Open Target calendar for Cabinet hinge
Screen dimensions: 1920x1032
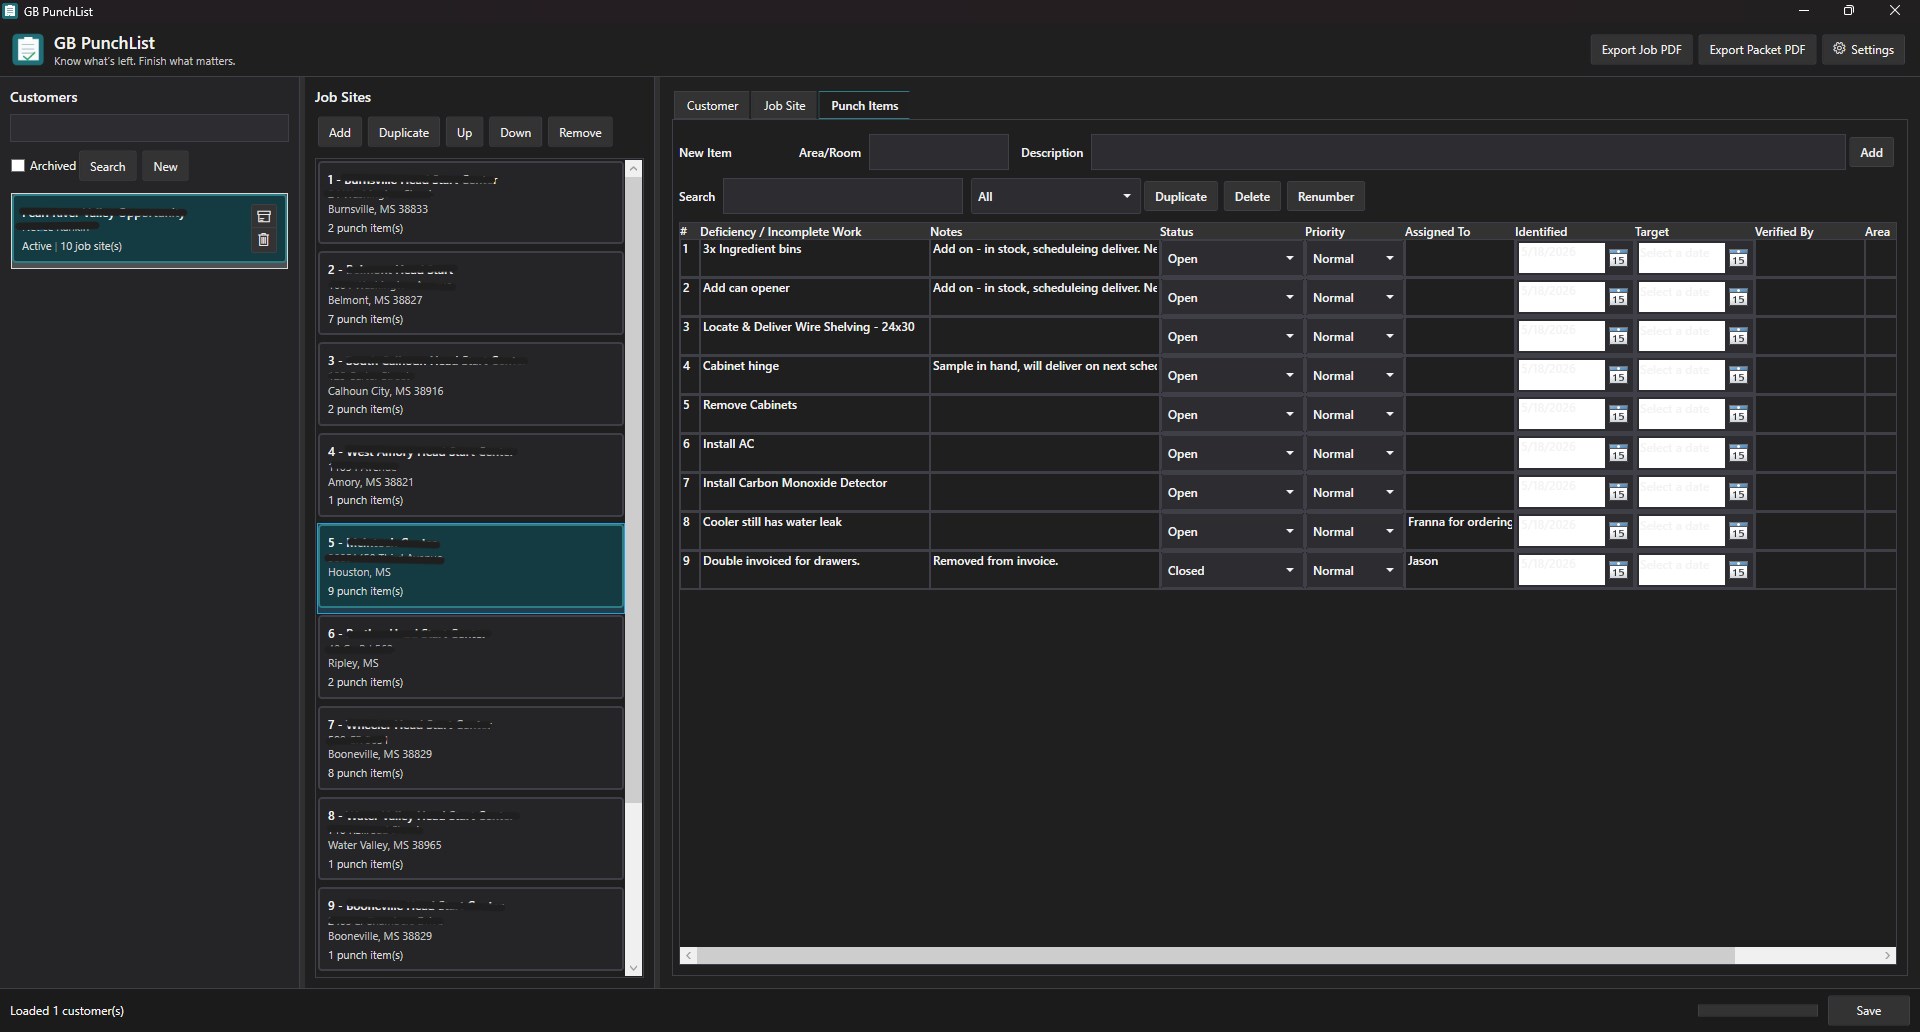pos(1738,376)
